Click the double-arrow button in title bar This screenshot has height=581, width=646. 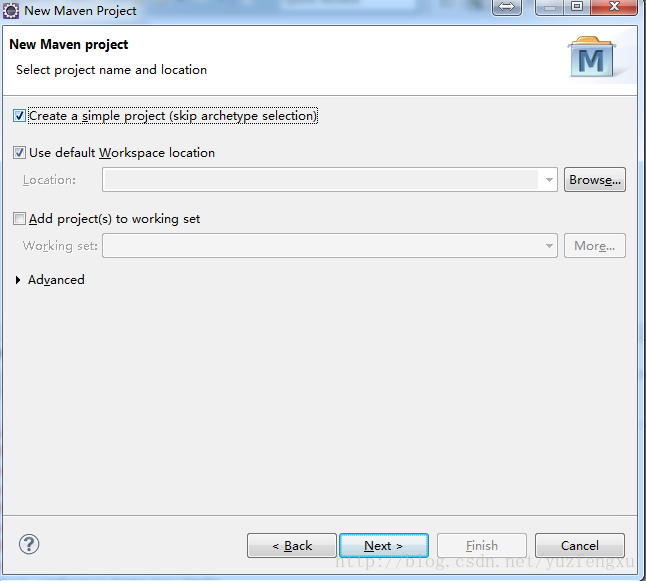507,7
